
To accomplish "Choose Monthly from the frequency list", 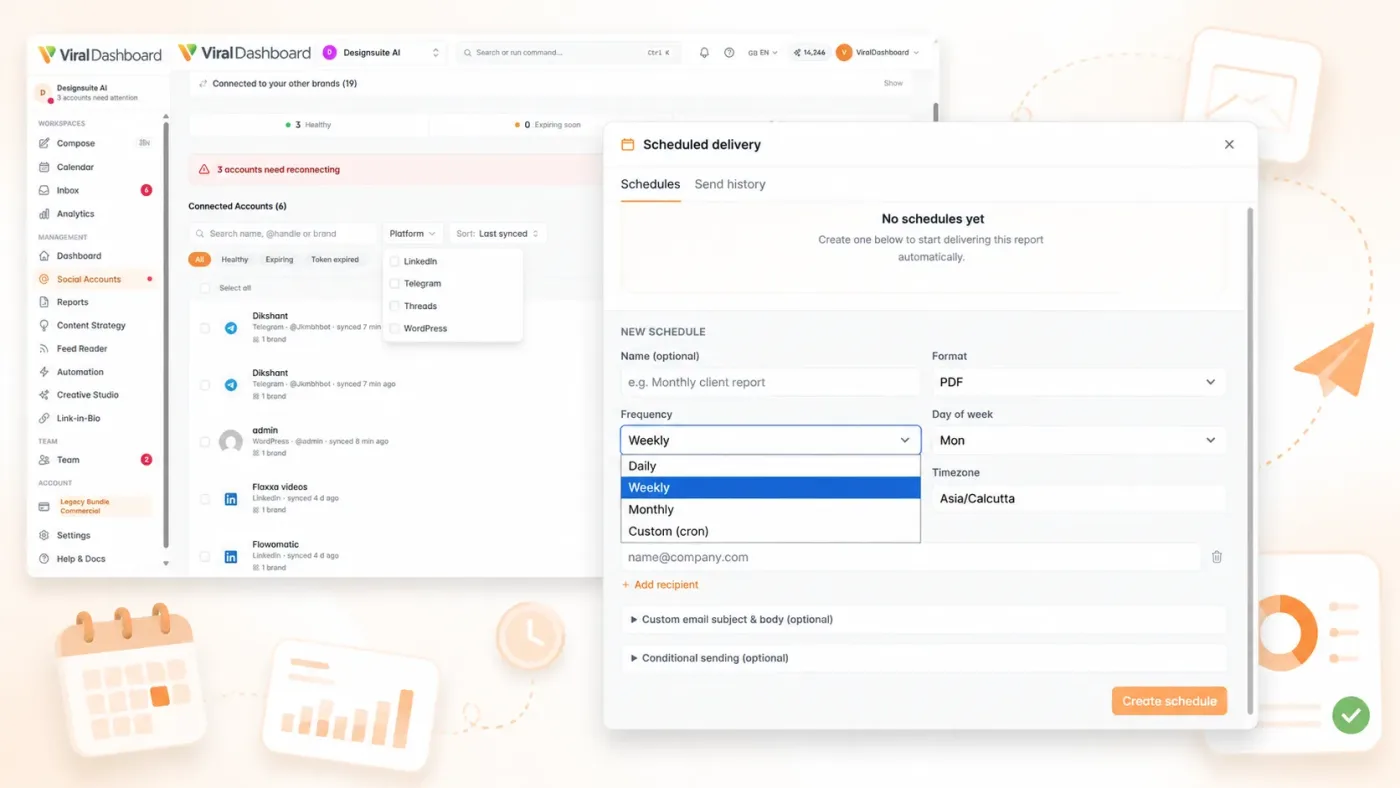I will [770, 509].
